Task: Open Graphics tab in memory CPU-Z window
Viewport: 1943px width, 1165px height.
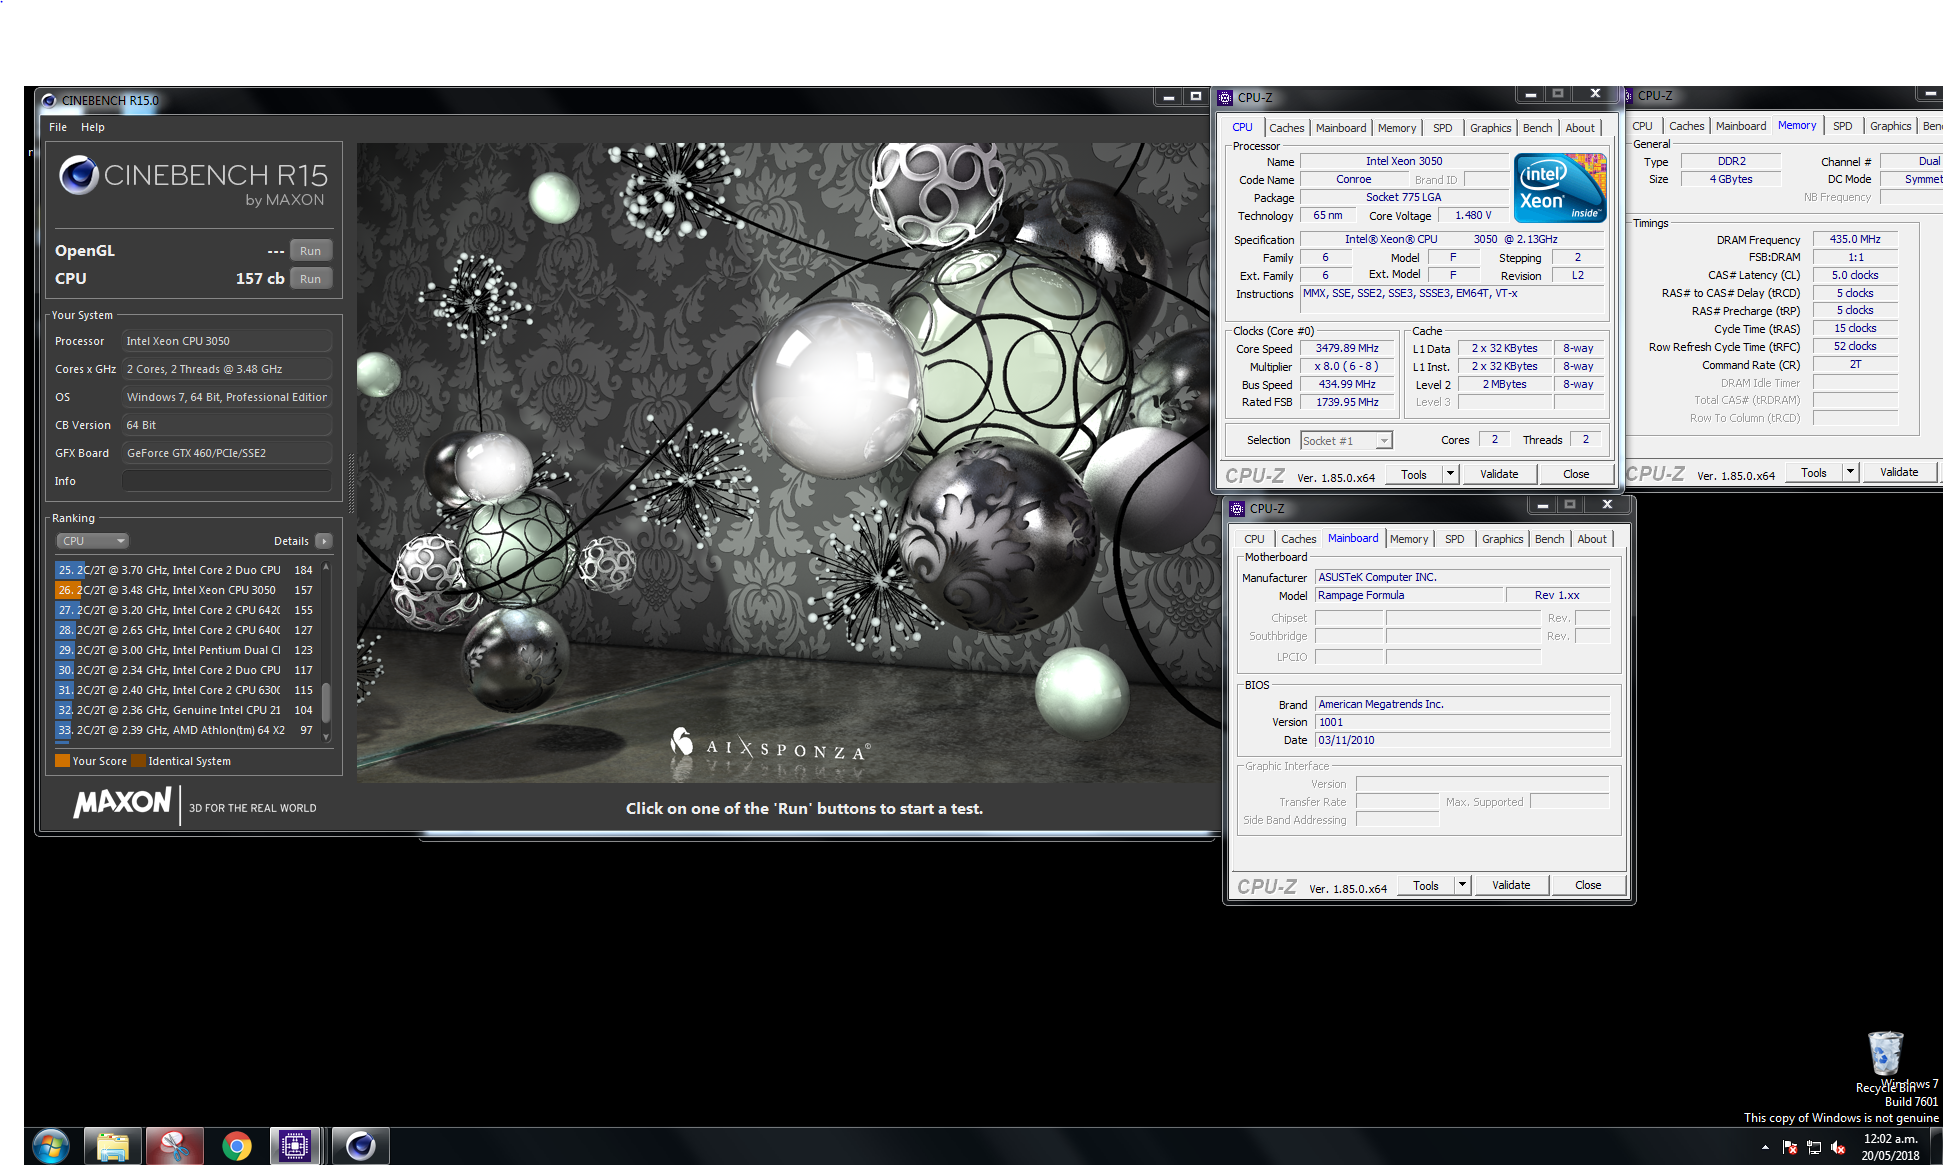Action: [1890, 126]
